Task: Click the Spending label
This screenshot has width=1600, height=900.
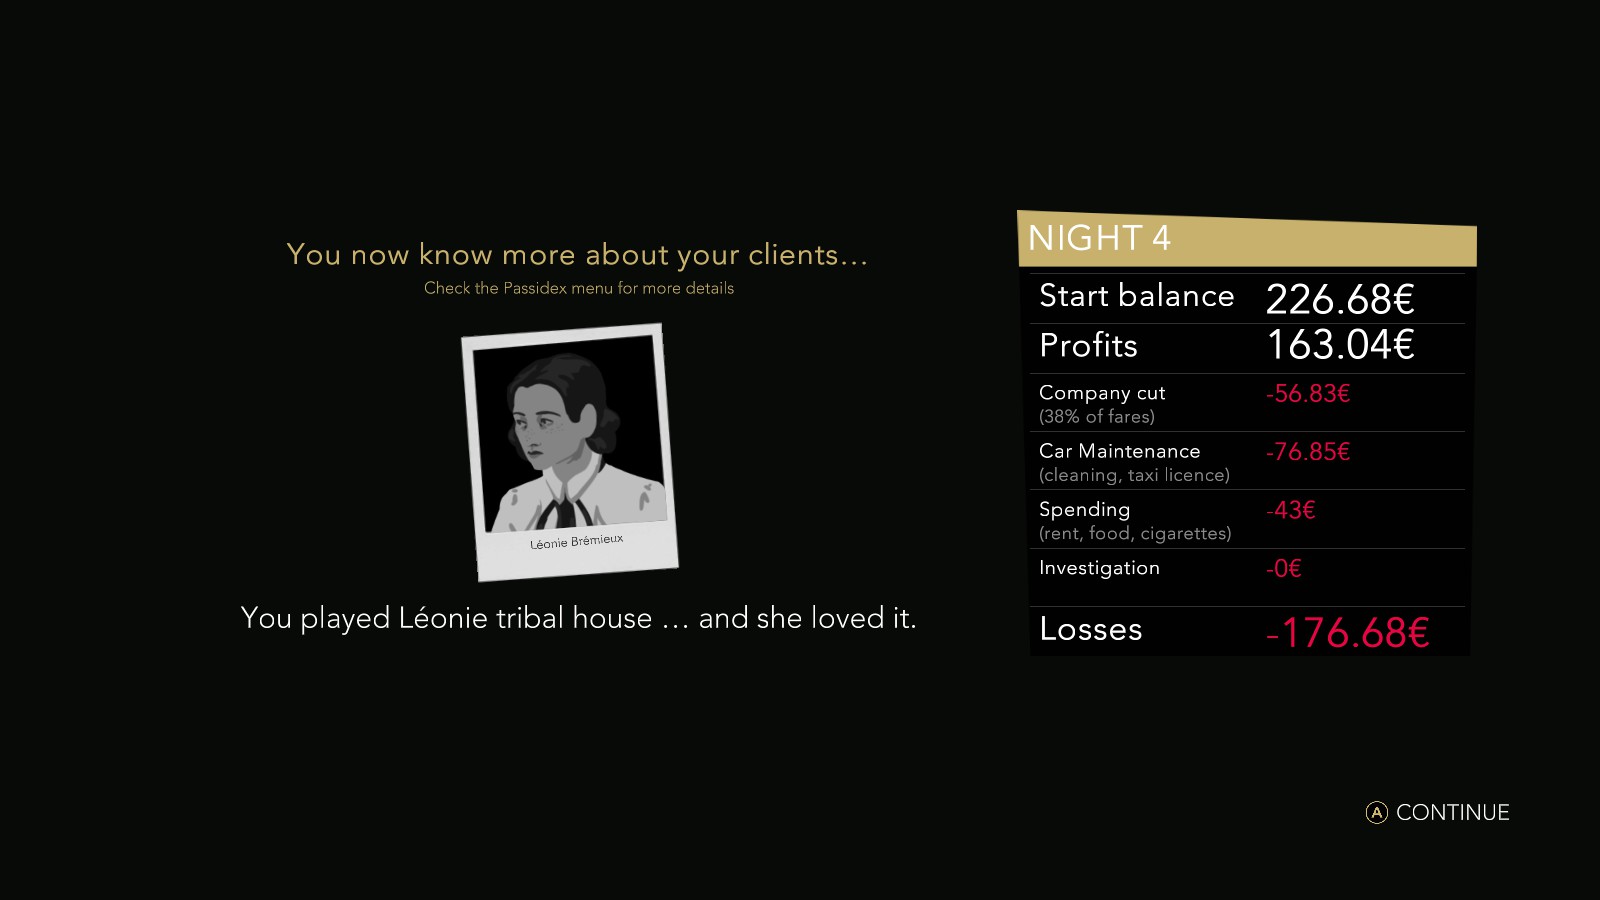Action: 1084,510
